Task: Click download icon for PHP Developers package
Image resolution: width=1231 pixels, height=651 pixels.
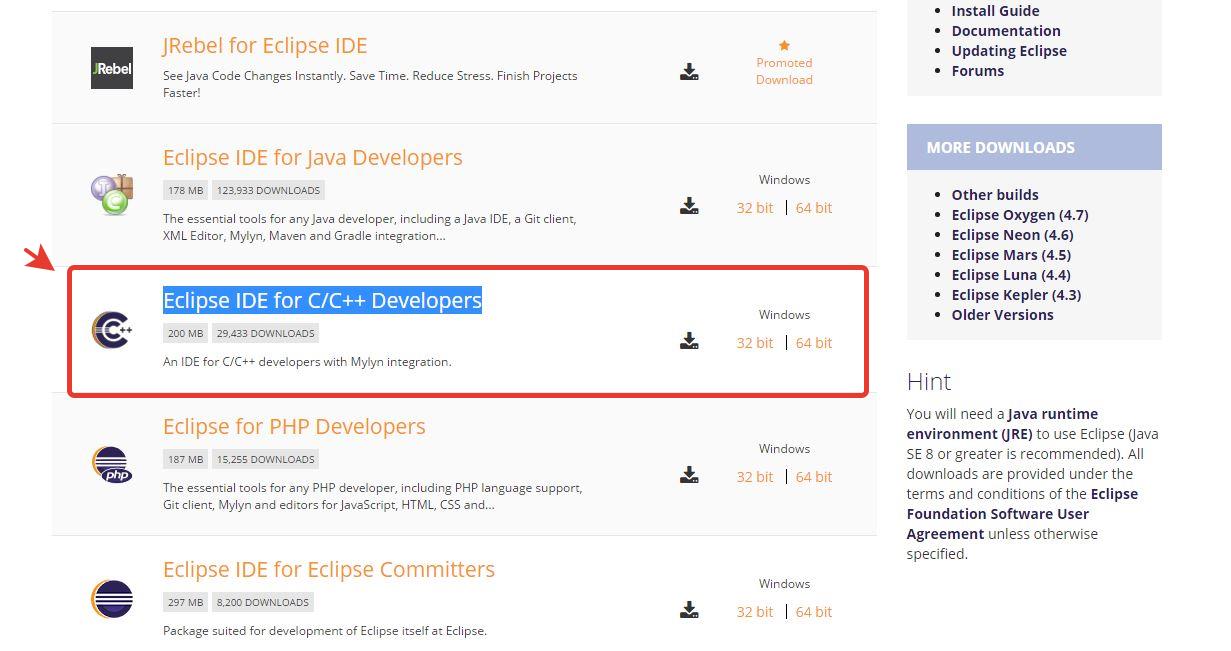Action: (x=689, y=475)
